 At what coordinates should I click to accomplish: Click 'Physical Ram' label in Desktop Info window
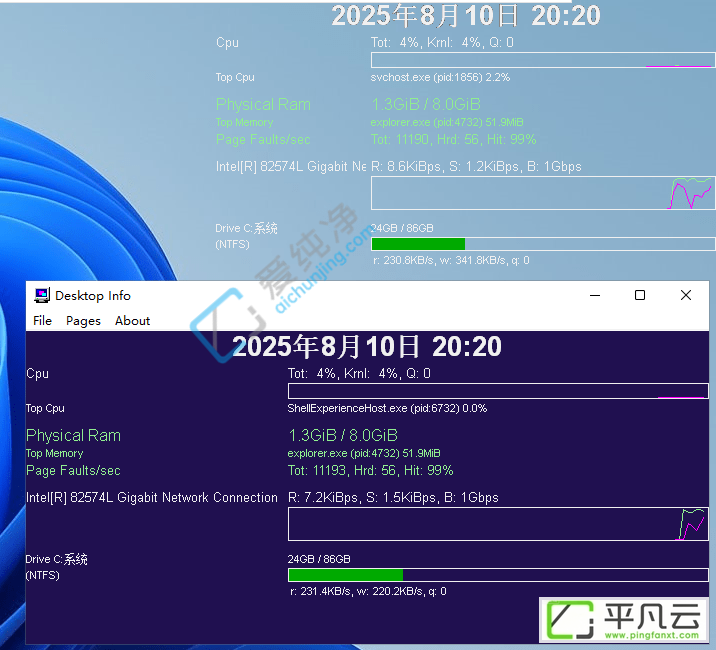[x=73, y=435]
